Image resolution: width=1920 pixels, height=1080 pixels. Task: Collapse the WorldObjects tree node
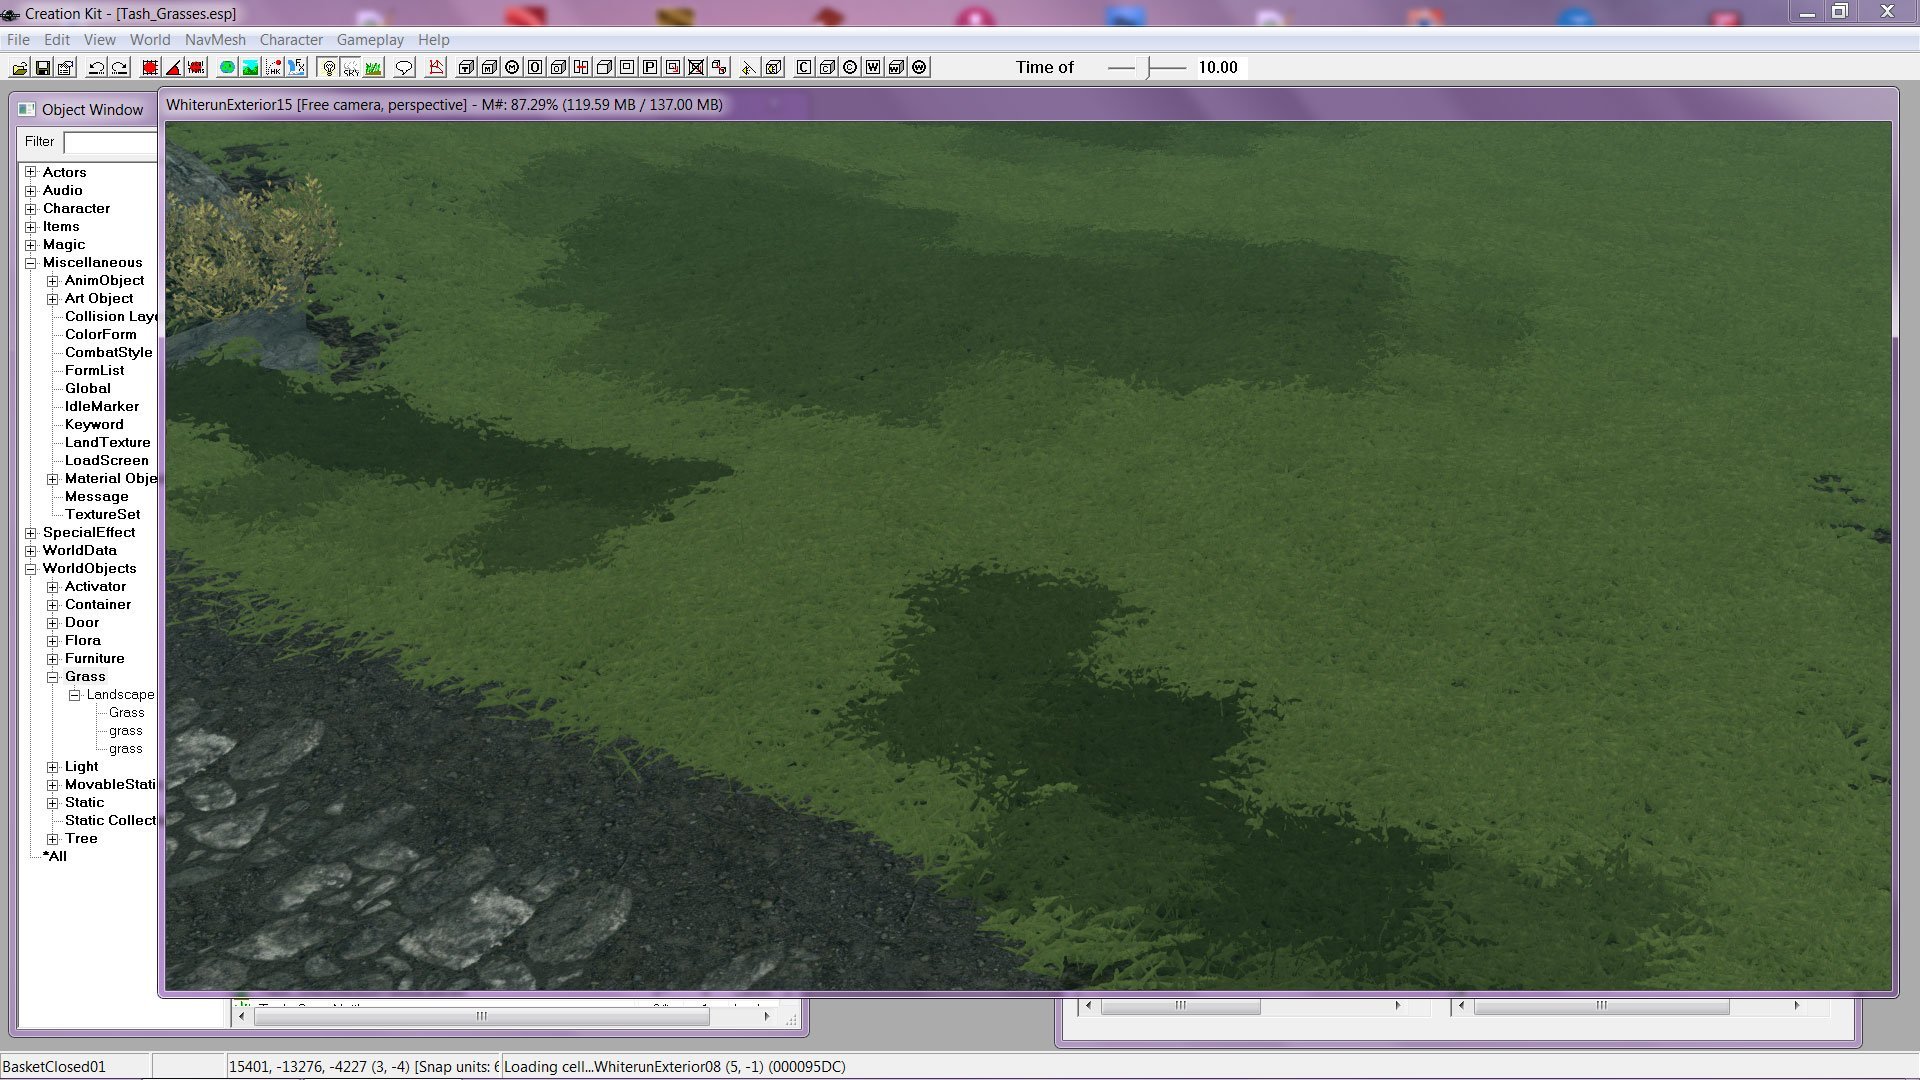(x=31, y=569)
